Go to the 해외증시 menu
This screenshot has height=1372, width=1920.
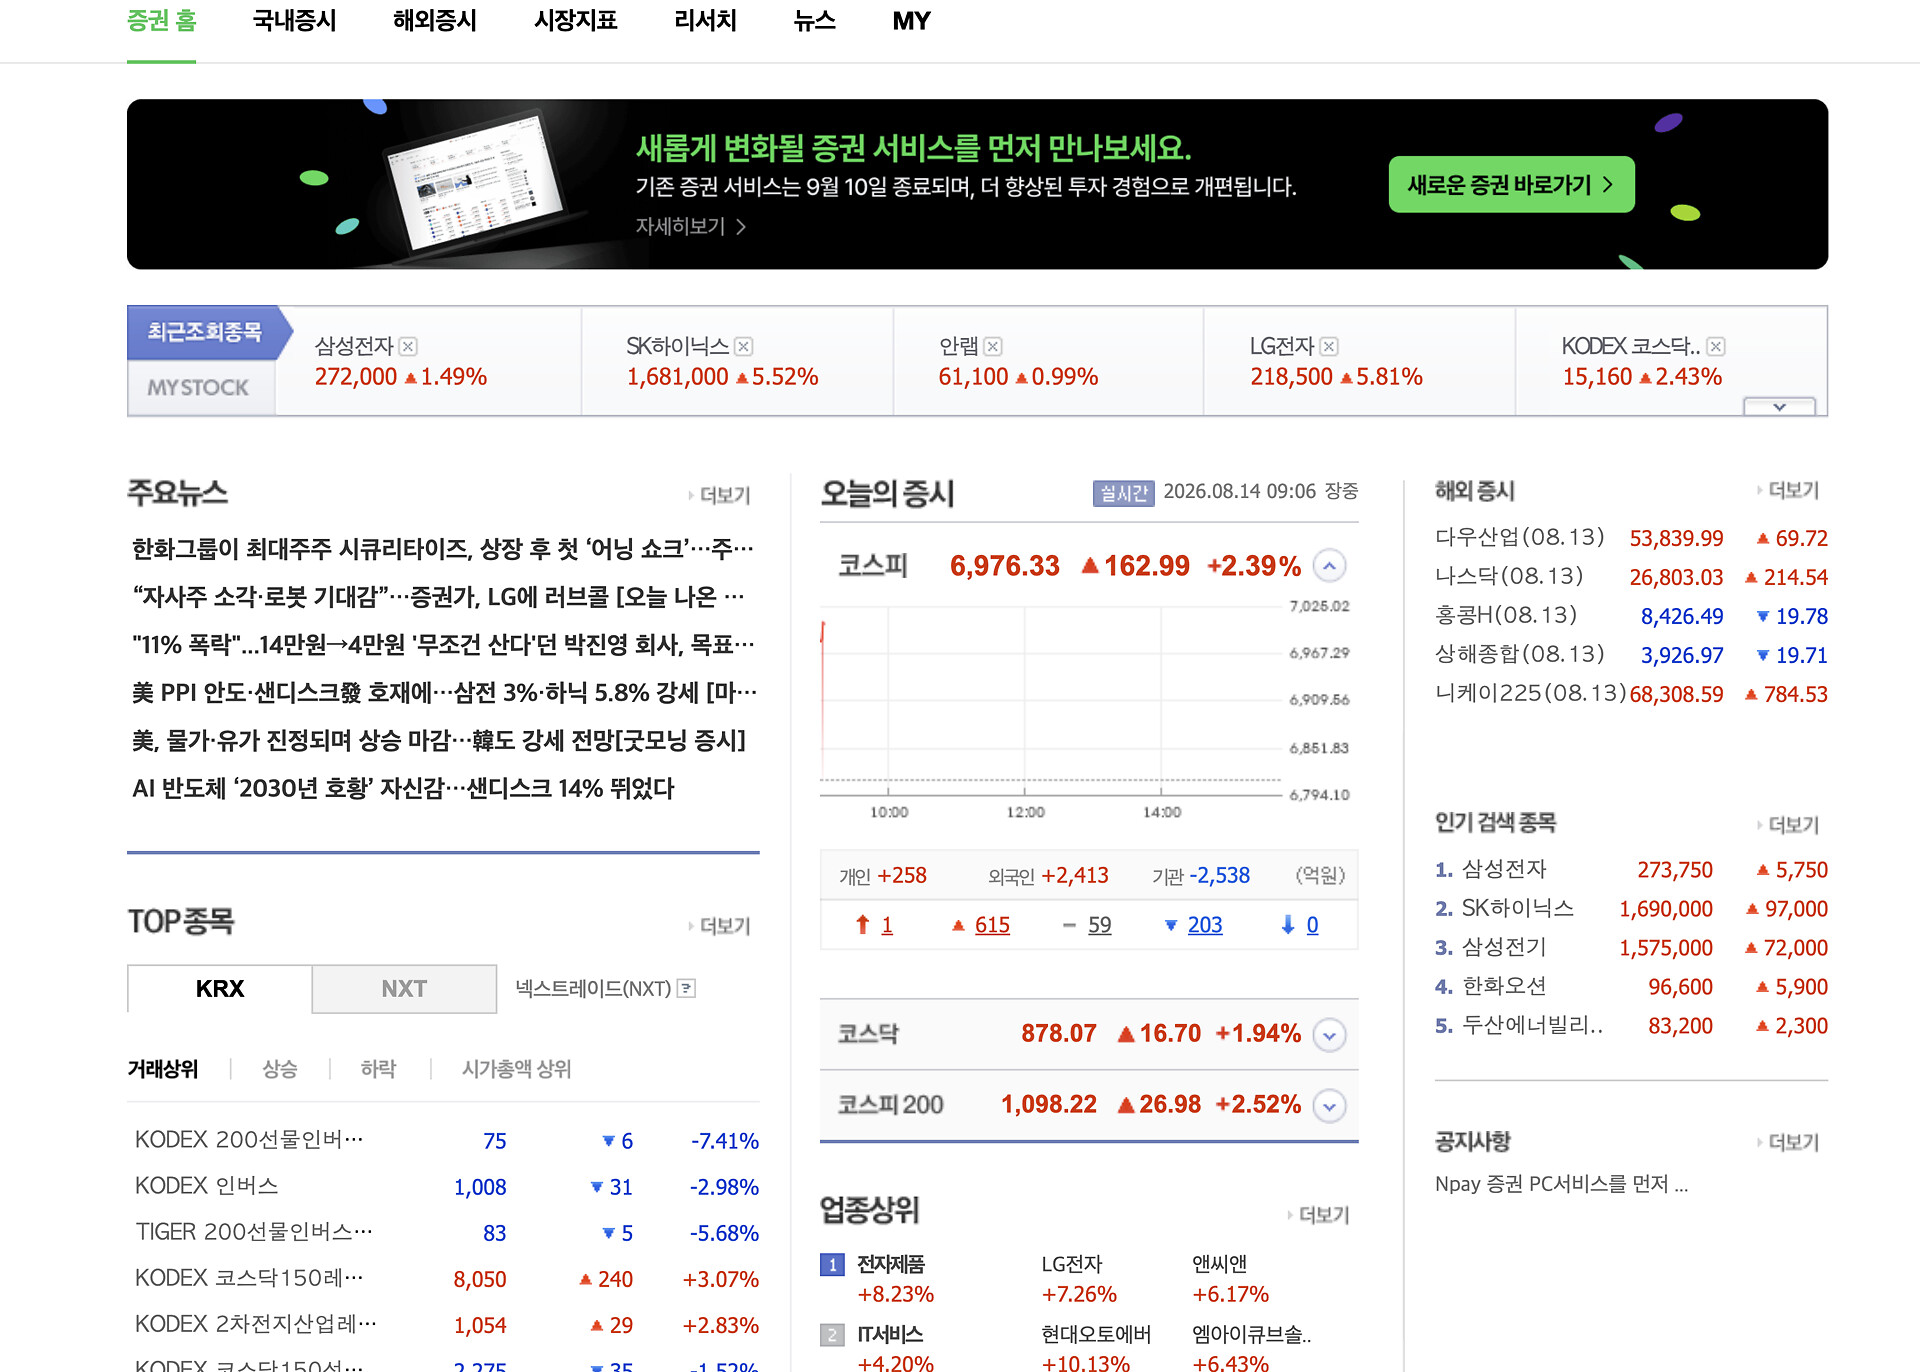click(x=435, y=21)
